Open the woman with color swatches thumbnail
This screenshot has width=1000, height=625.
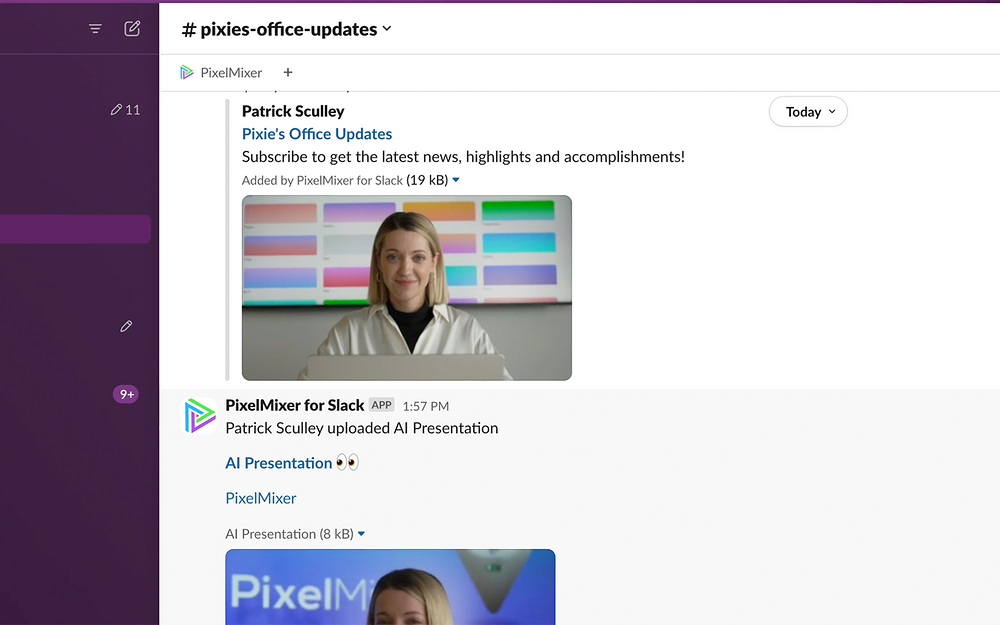[407, 288]
